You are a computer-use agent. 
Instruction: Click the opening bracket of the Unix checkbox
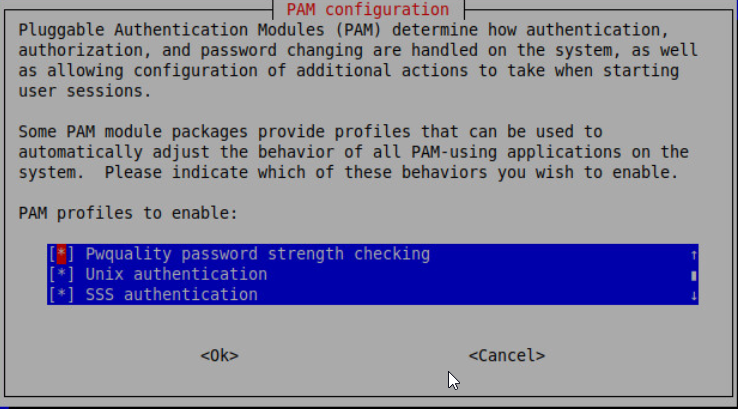click(52, 274)
